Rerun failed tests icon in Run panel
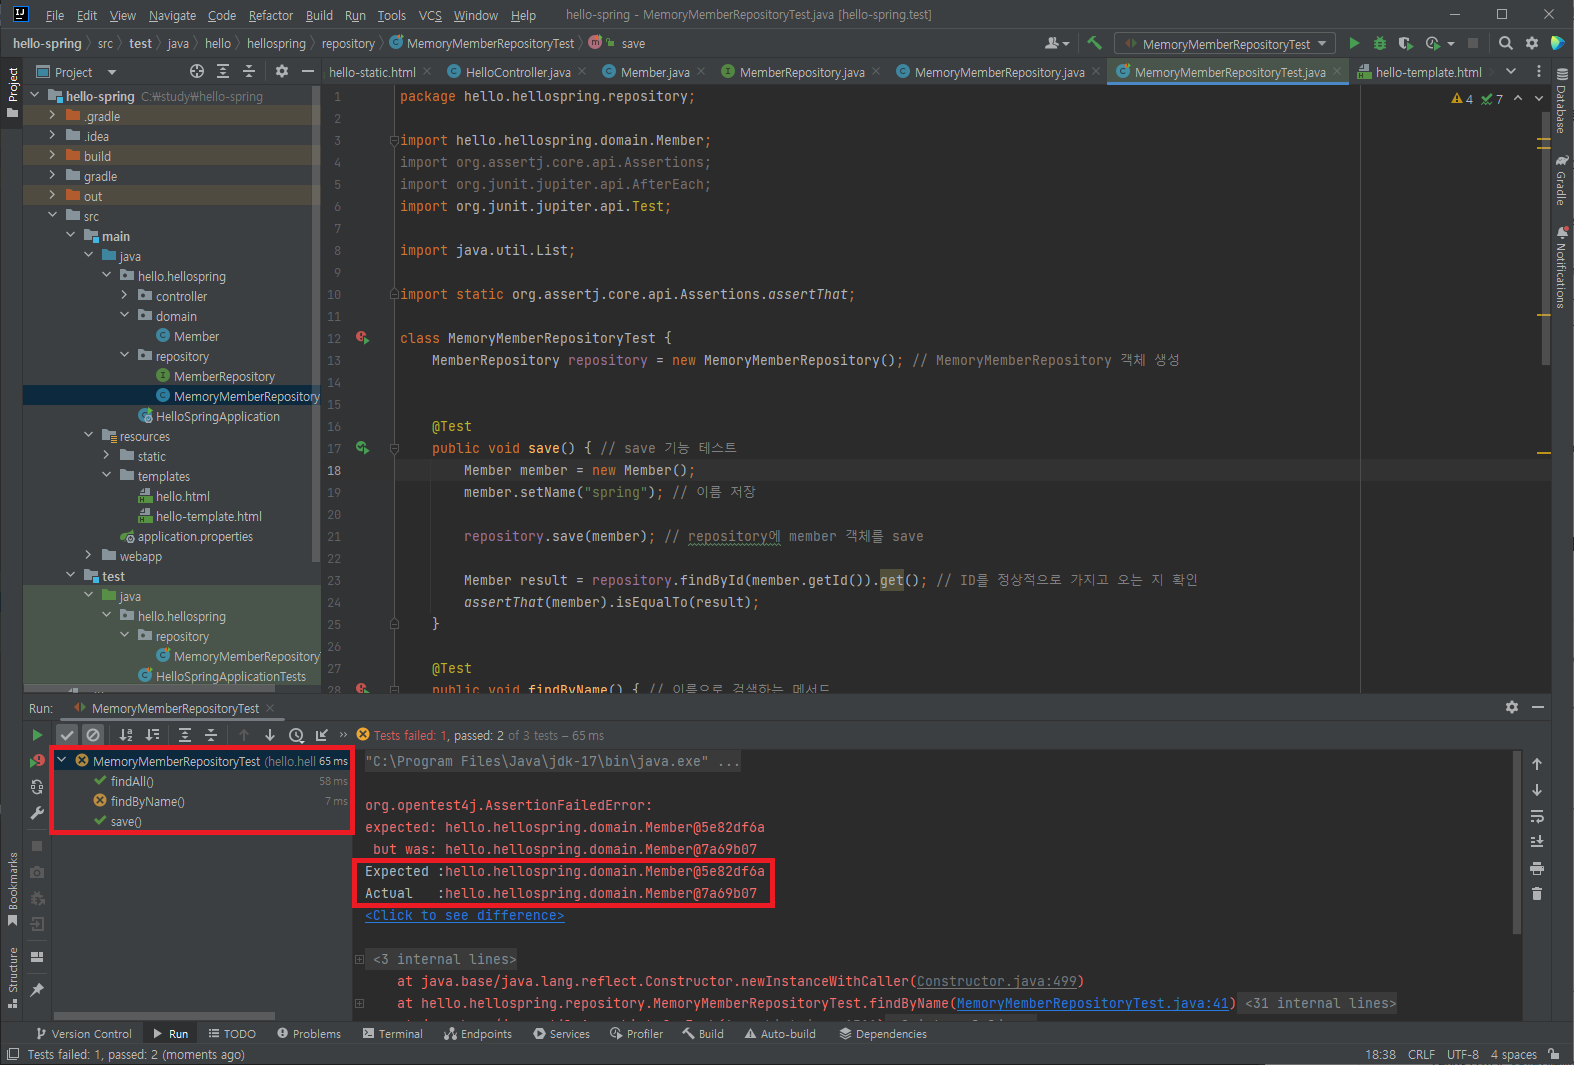The width and height of the screenshot is (1574, 1065). pyautogui.click(x=37, y=761)
